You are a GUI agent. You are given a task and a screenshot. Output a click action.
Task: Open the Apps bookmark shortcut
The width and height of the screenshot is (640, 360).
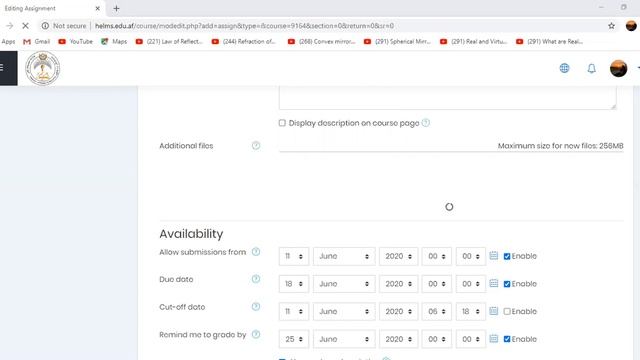tap(8, 42)
